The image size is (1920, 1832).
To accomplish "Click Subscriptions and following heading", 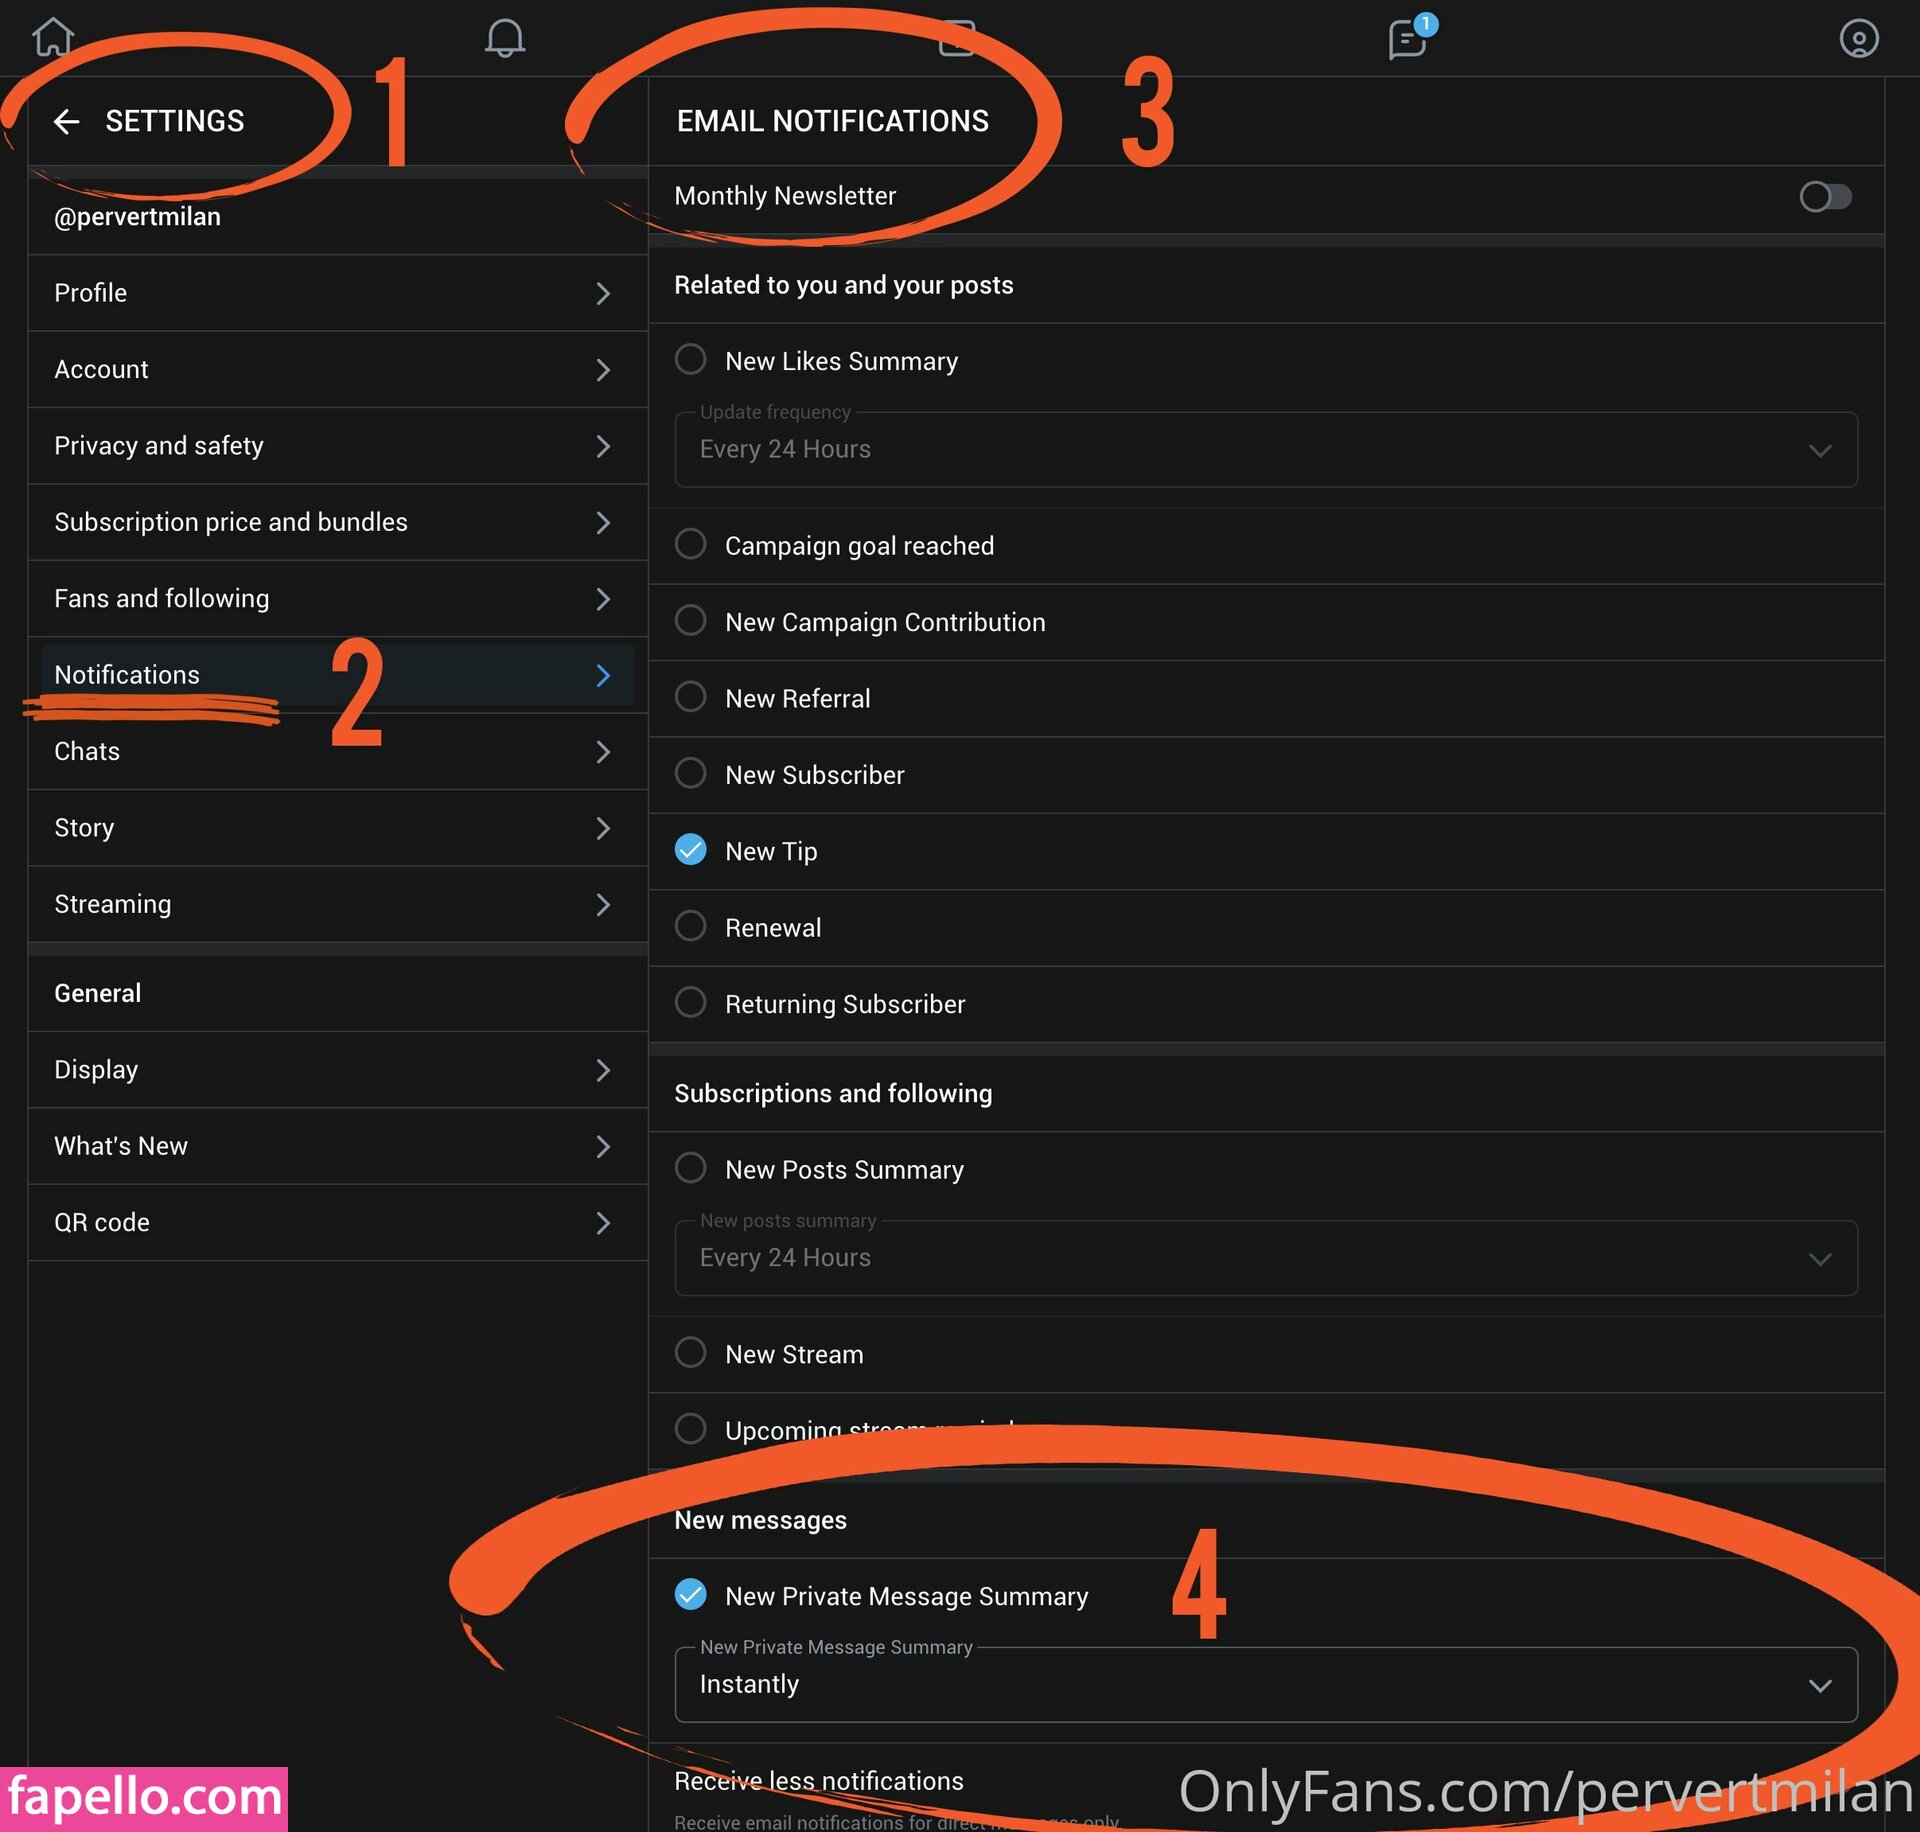I will tap(833, 1093).
